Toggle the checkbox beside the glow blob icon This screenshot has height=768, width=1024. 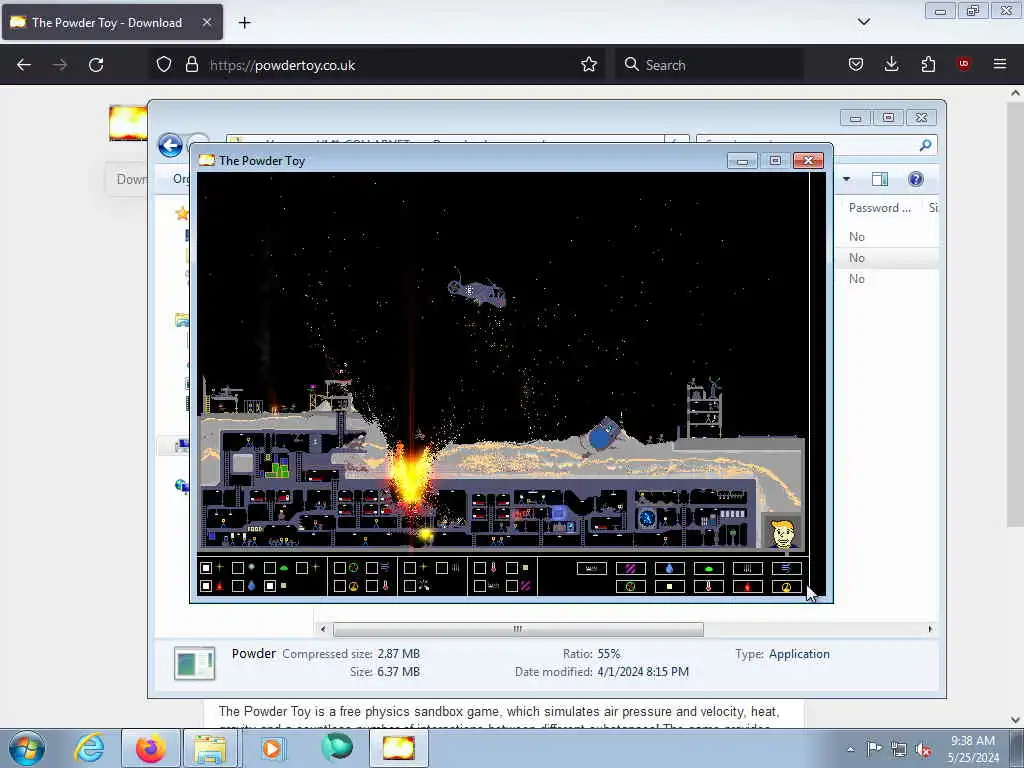coord(238,568)
